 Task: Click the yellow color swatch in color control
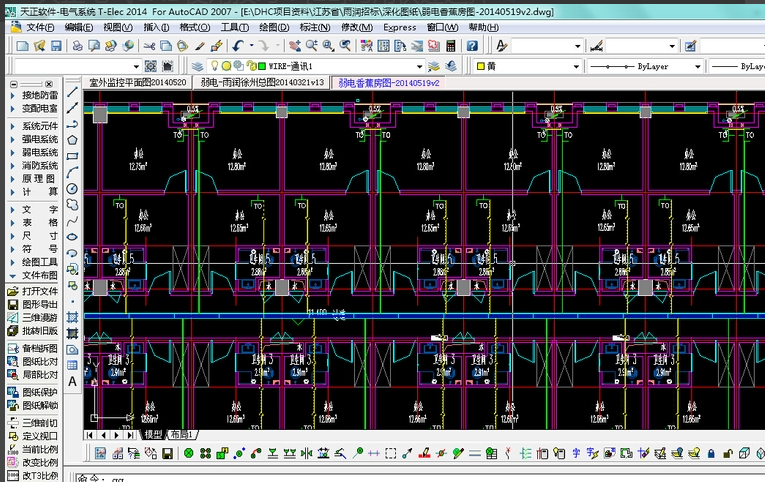click(x=481, y=66)
